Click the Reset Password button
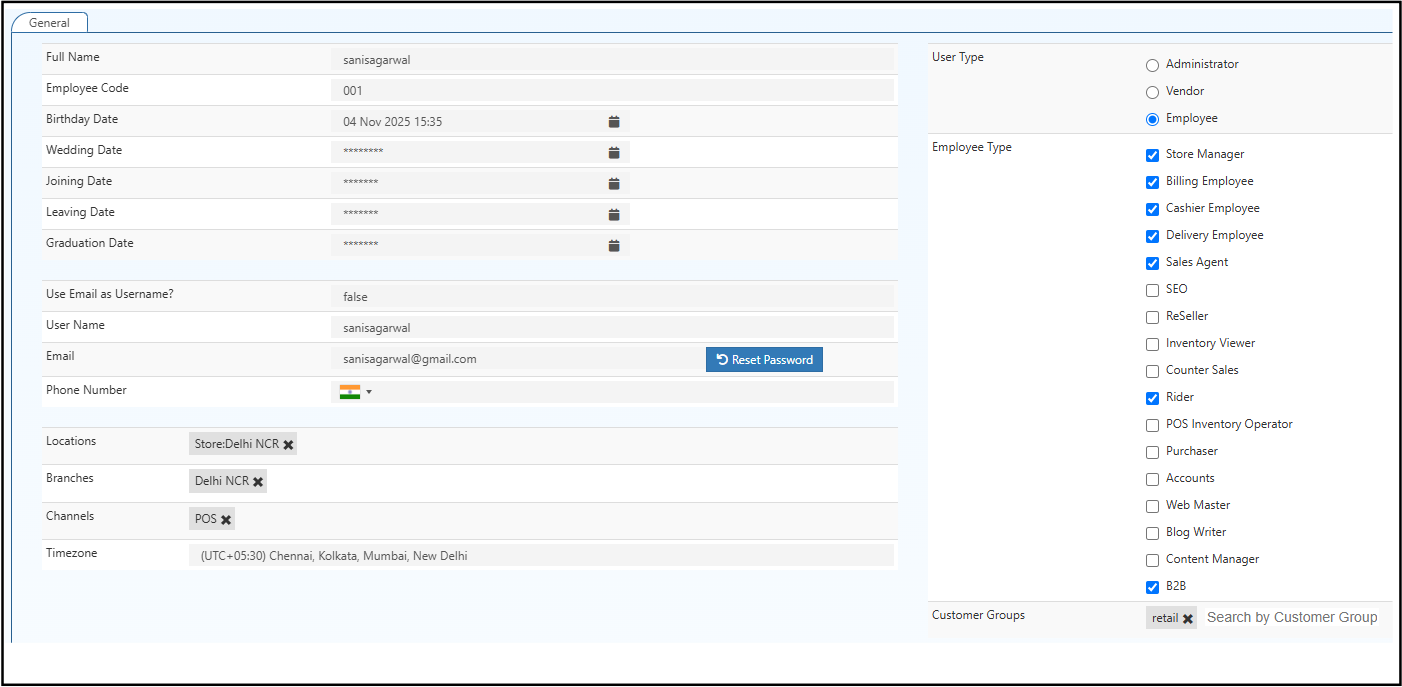Viewport: 1402px width, 687px height. coord(764,359)
